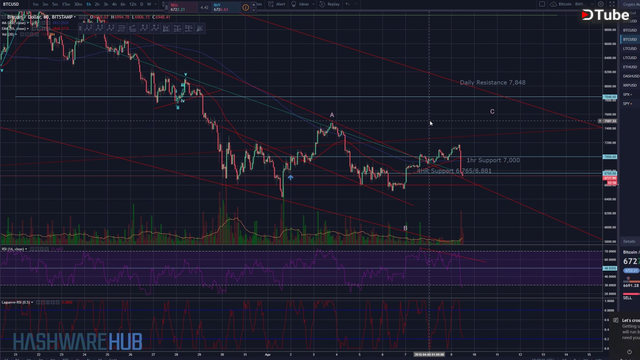Screen dimensions: 640x360
Task: Select the Laguerre RSI pane legend
Action: (x=17, y=302)
